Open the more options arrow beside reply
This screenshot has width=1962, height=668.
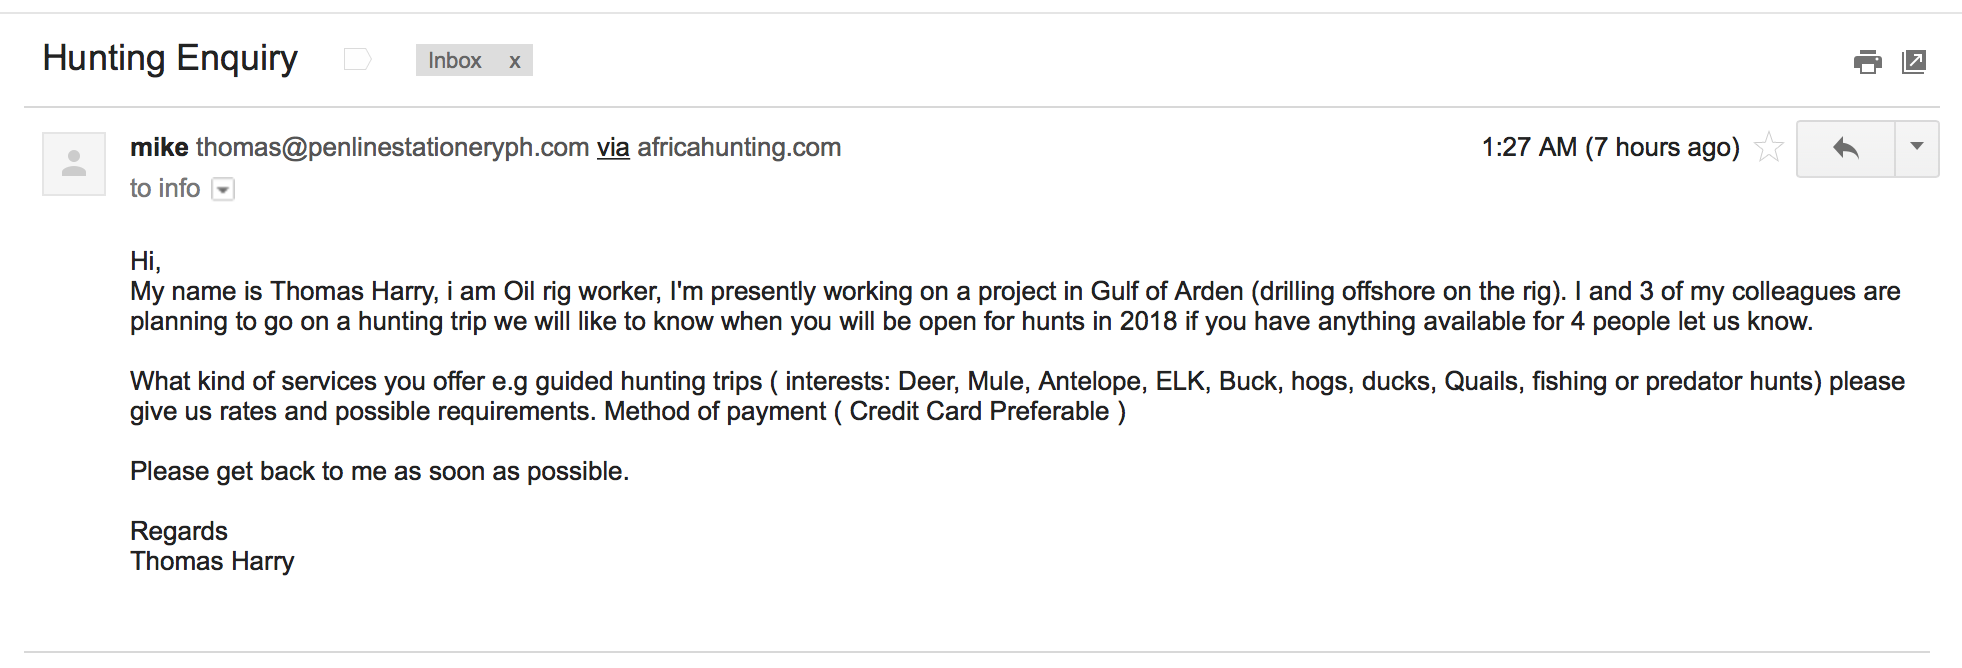point(1917,148)
